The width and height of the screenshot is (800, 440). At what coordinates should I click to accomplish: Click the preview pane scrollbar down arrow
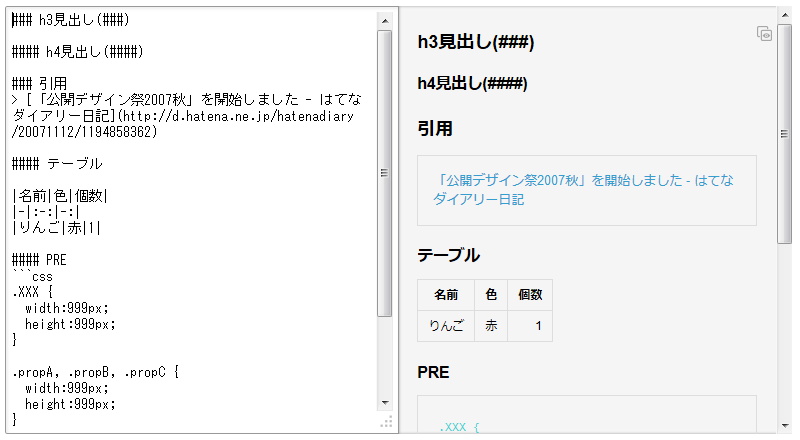click(x=785, y=425)
